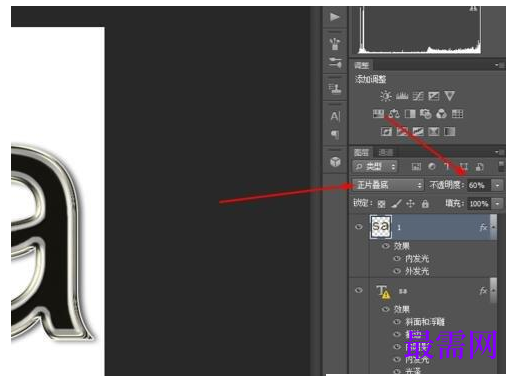Select layer 1 thumbnail
The image size is (516, 376).
click(x=381, y=227)
